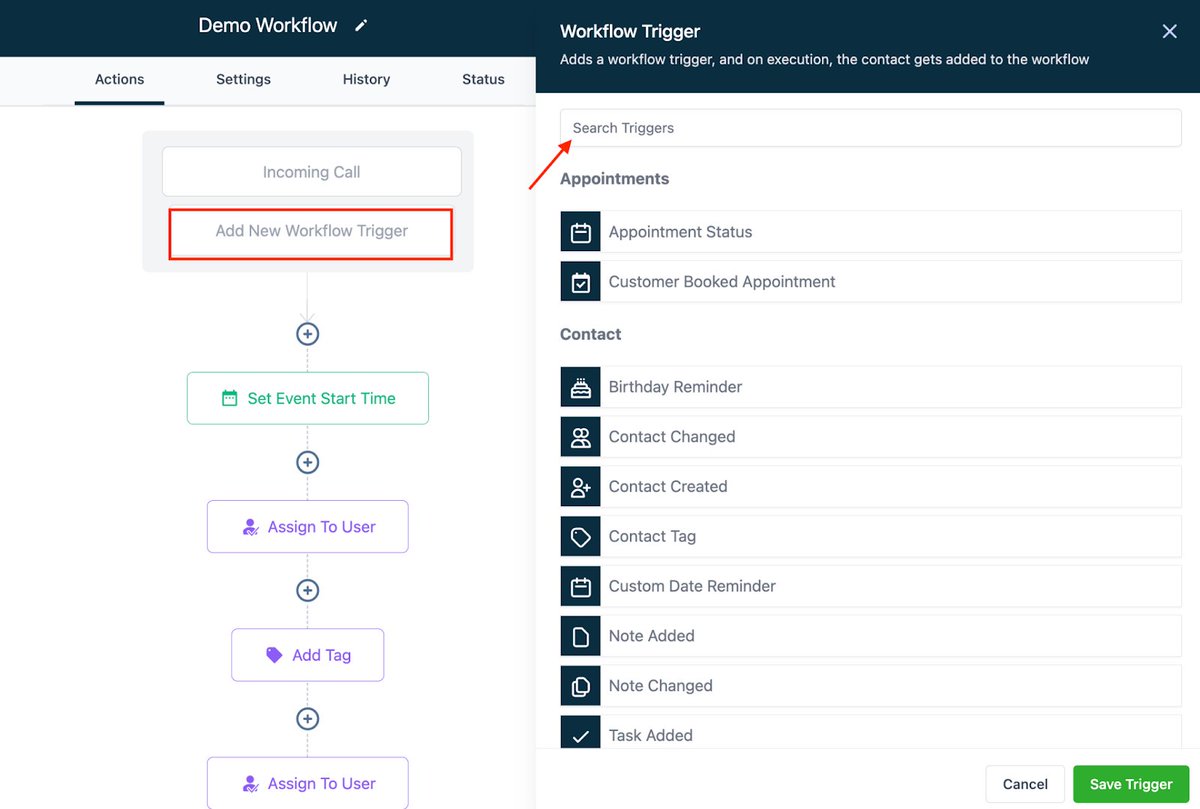Click plus icon below Add Tag step

coord(308,718)
